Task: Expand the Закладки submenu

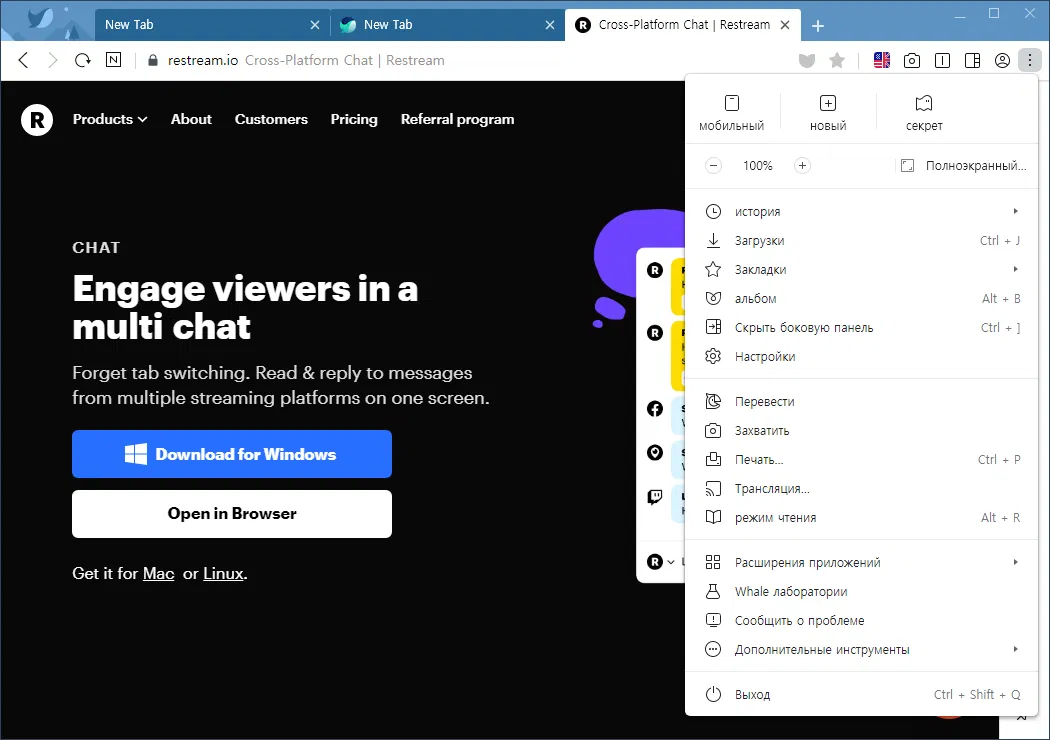Action: [x=862, y=269]
